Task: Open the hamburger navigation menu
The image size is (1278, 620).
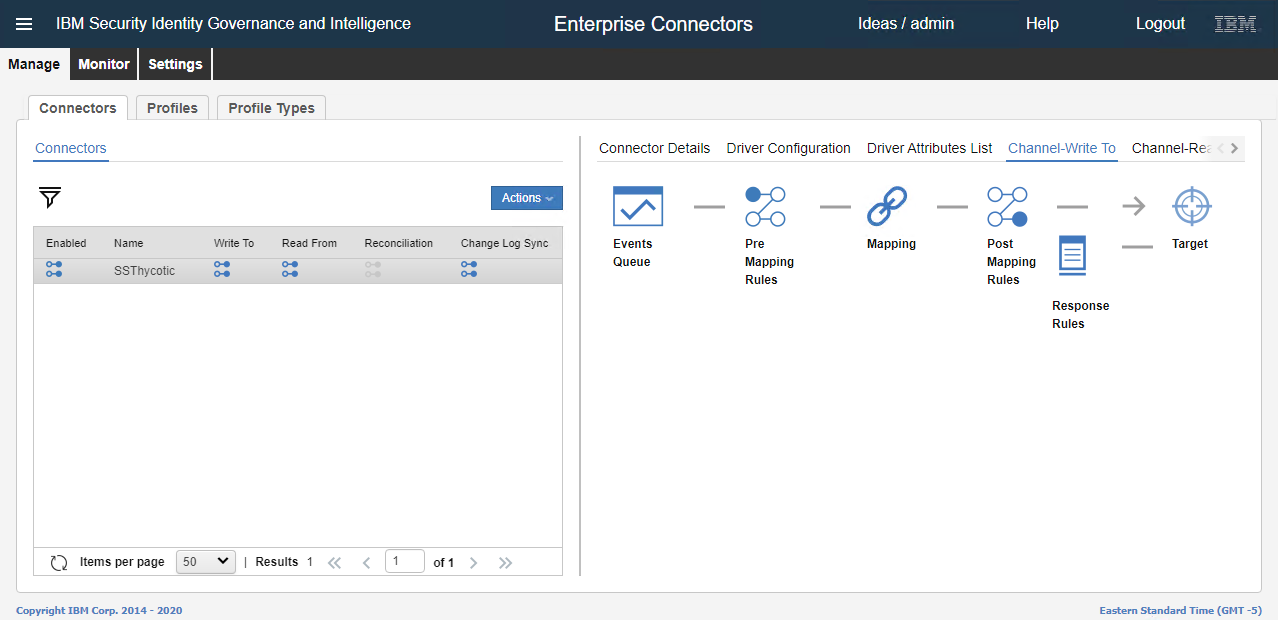Action: [24, 24]
